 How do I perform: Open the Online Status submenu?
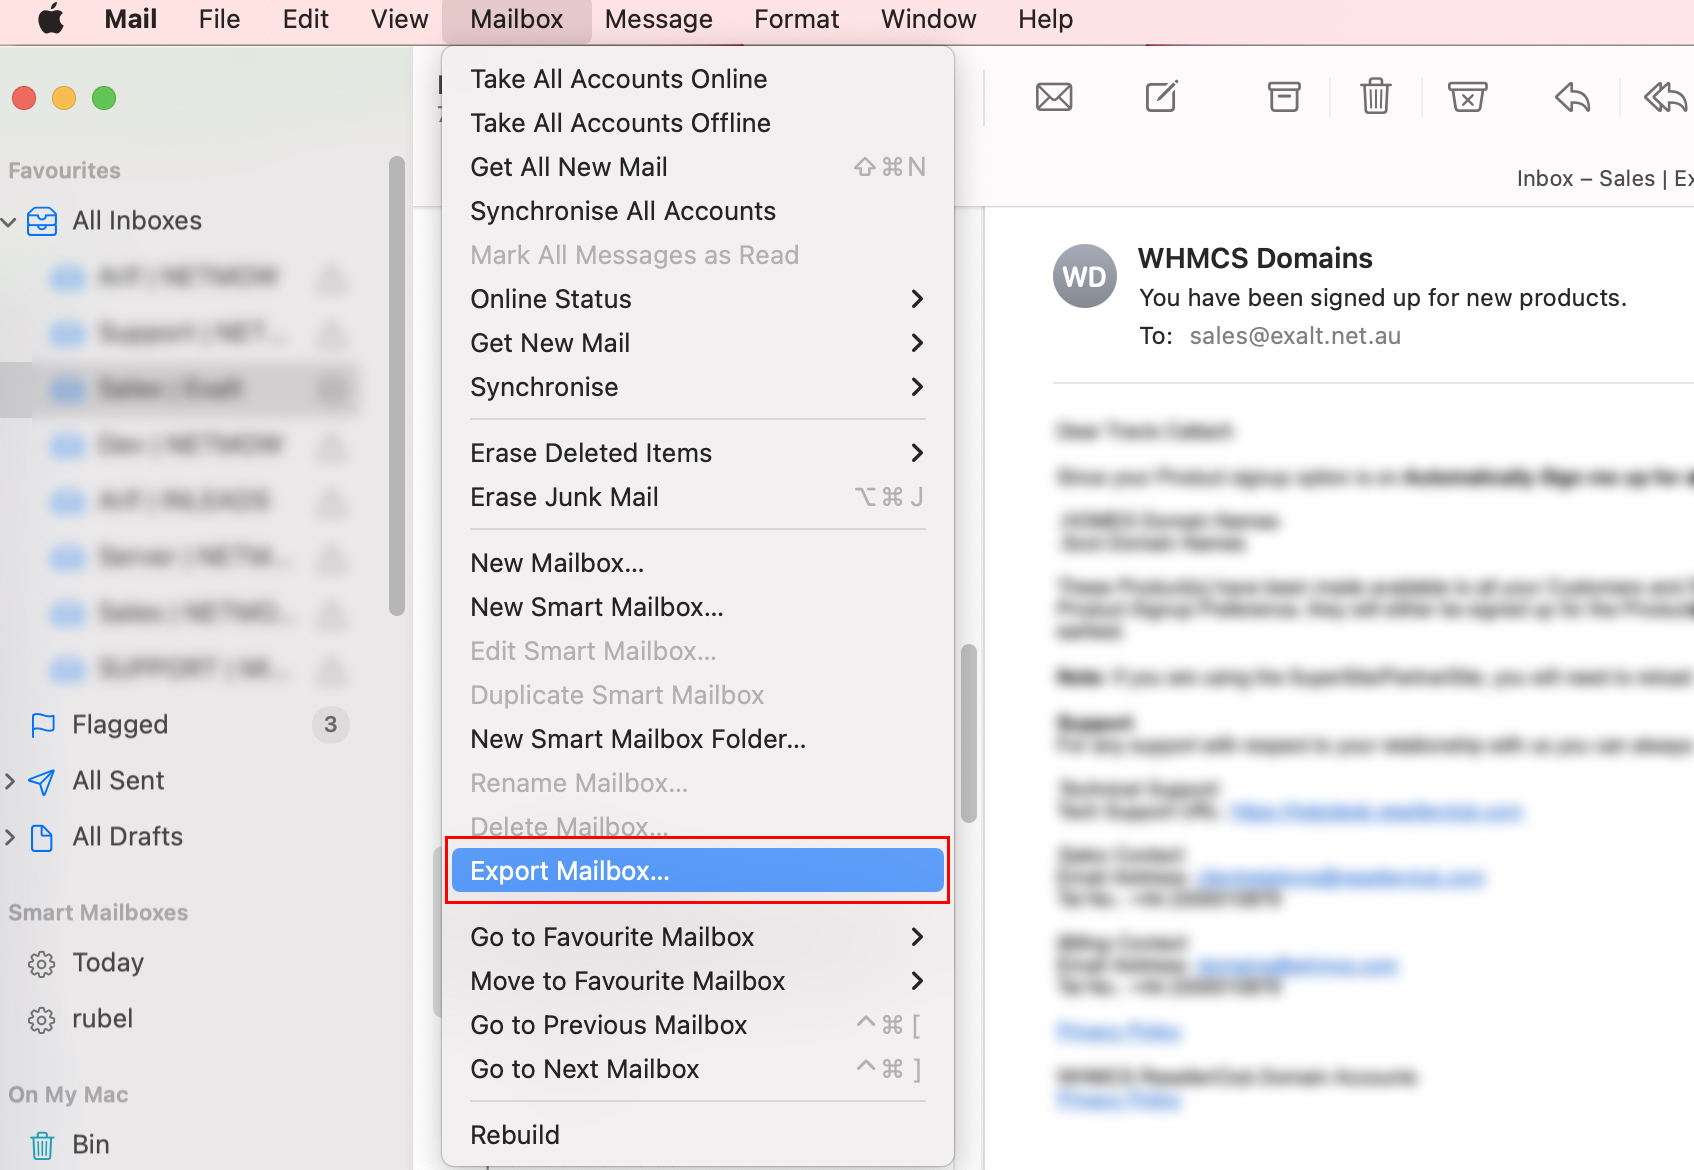[x=697, y=299]
